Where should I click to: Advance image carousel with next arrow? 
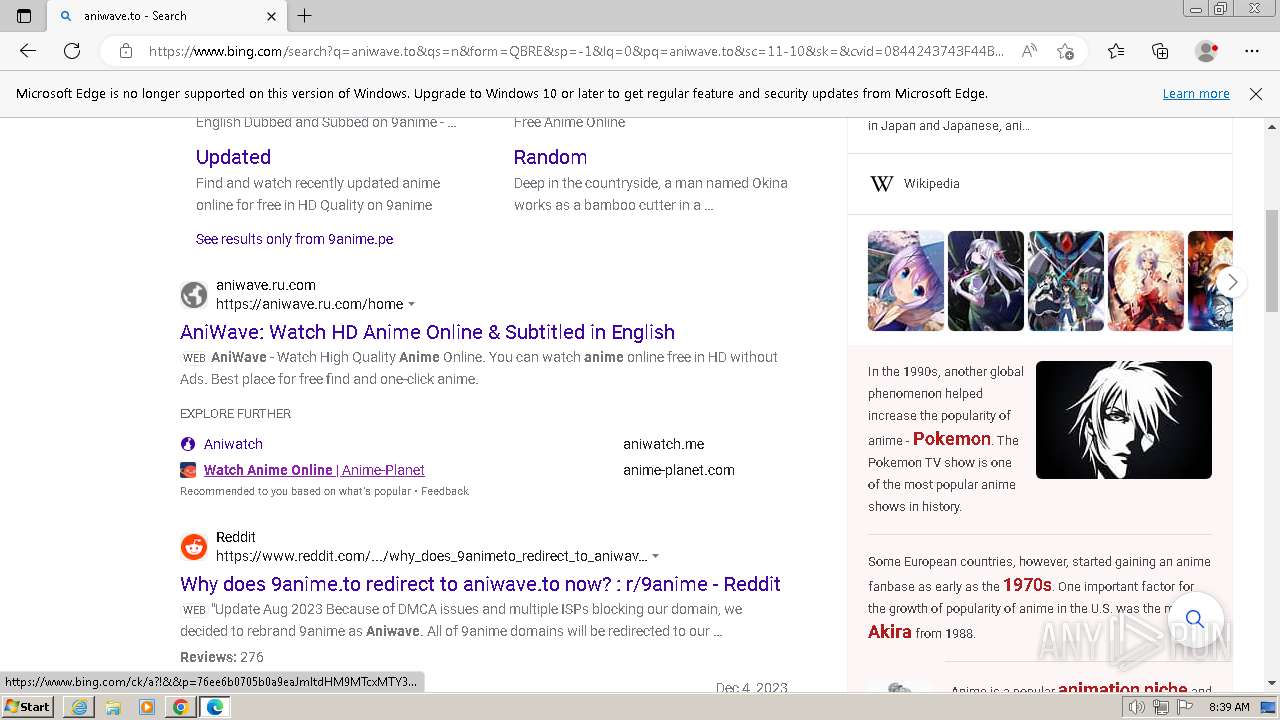[x=1232, y=282]
